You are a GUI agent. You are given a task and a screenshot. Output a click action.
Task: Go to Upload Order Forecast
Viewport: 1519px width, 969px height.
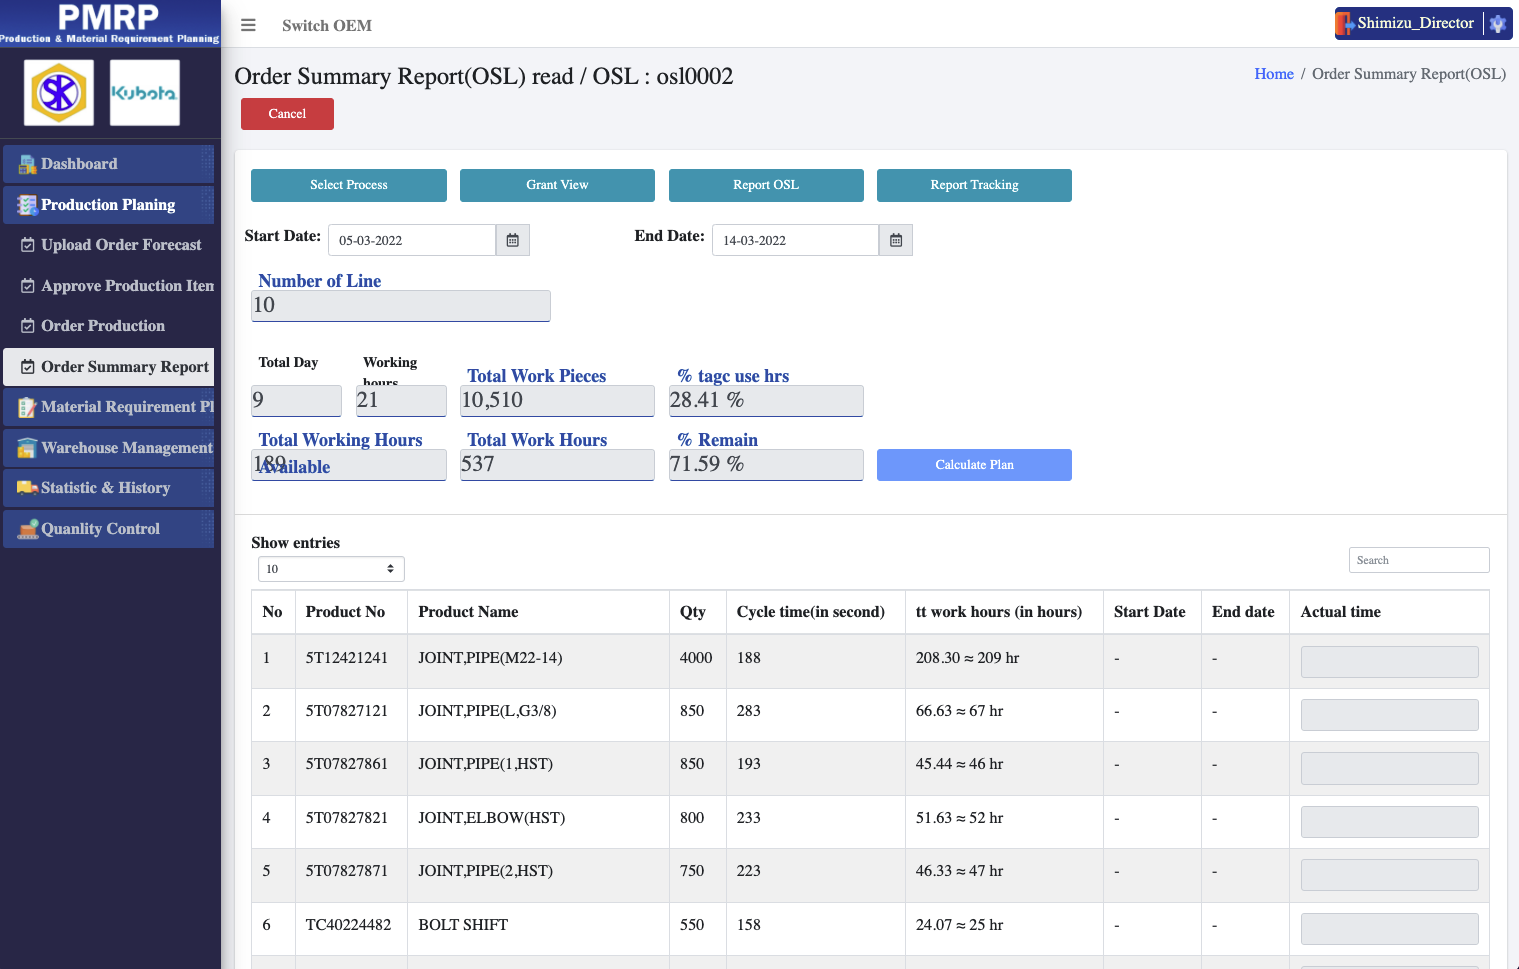(x=120, y=245)
